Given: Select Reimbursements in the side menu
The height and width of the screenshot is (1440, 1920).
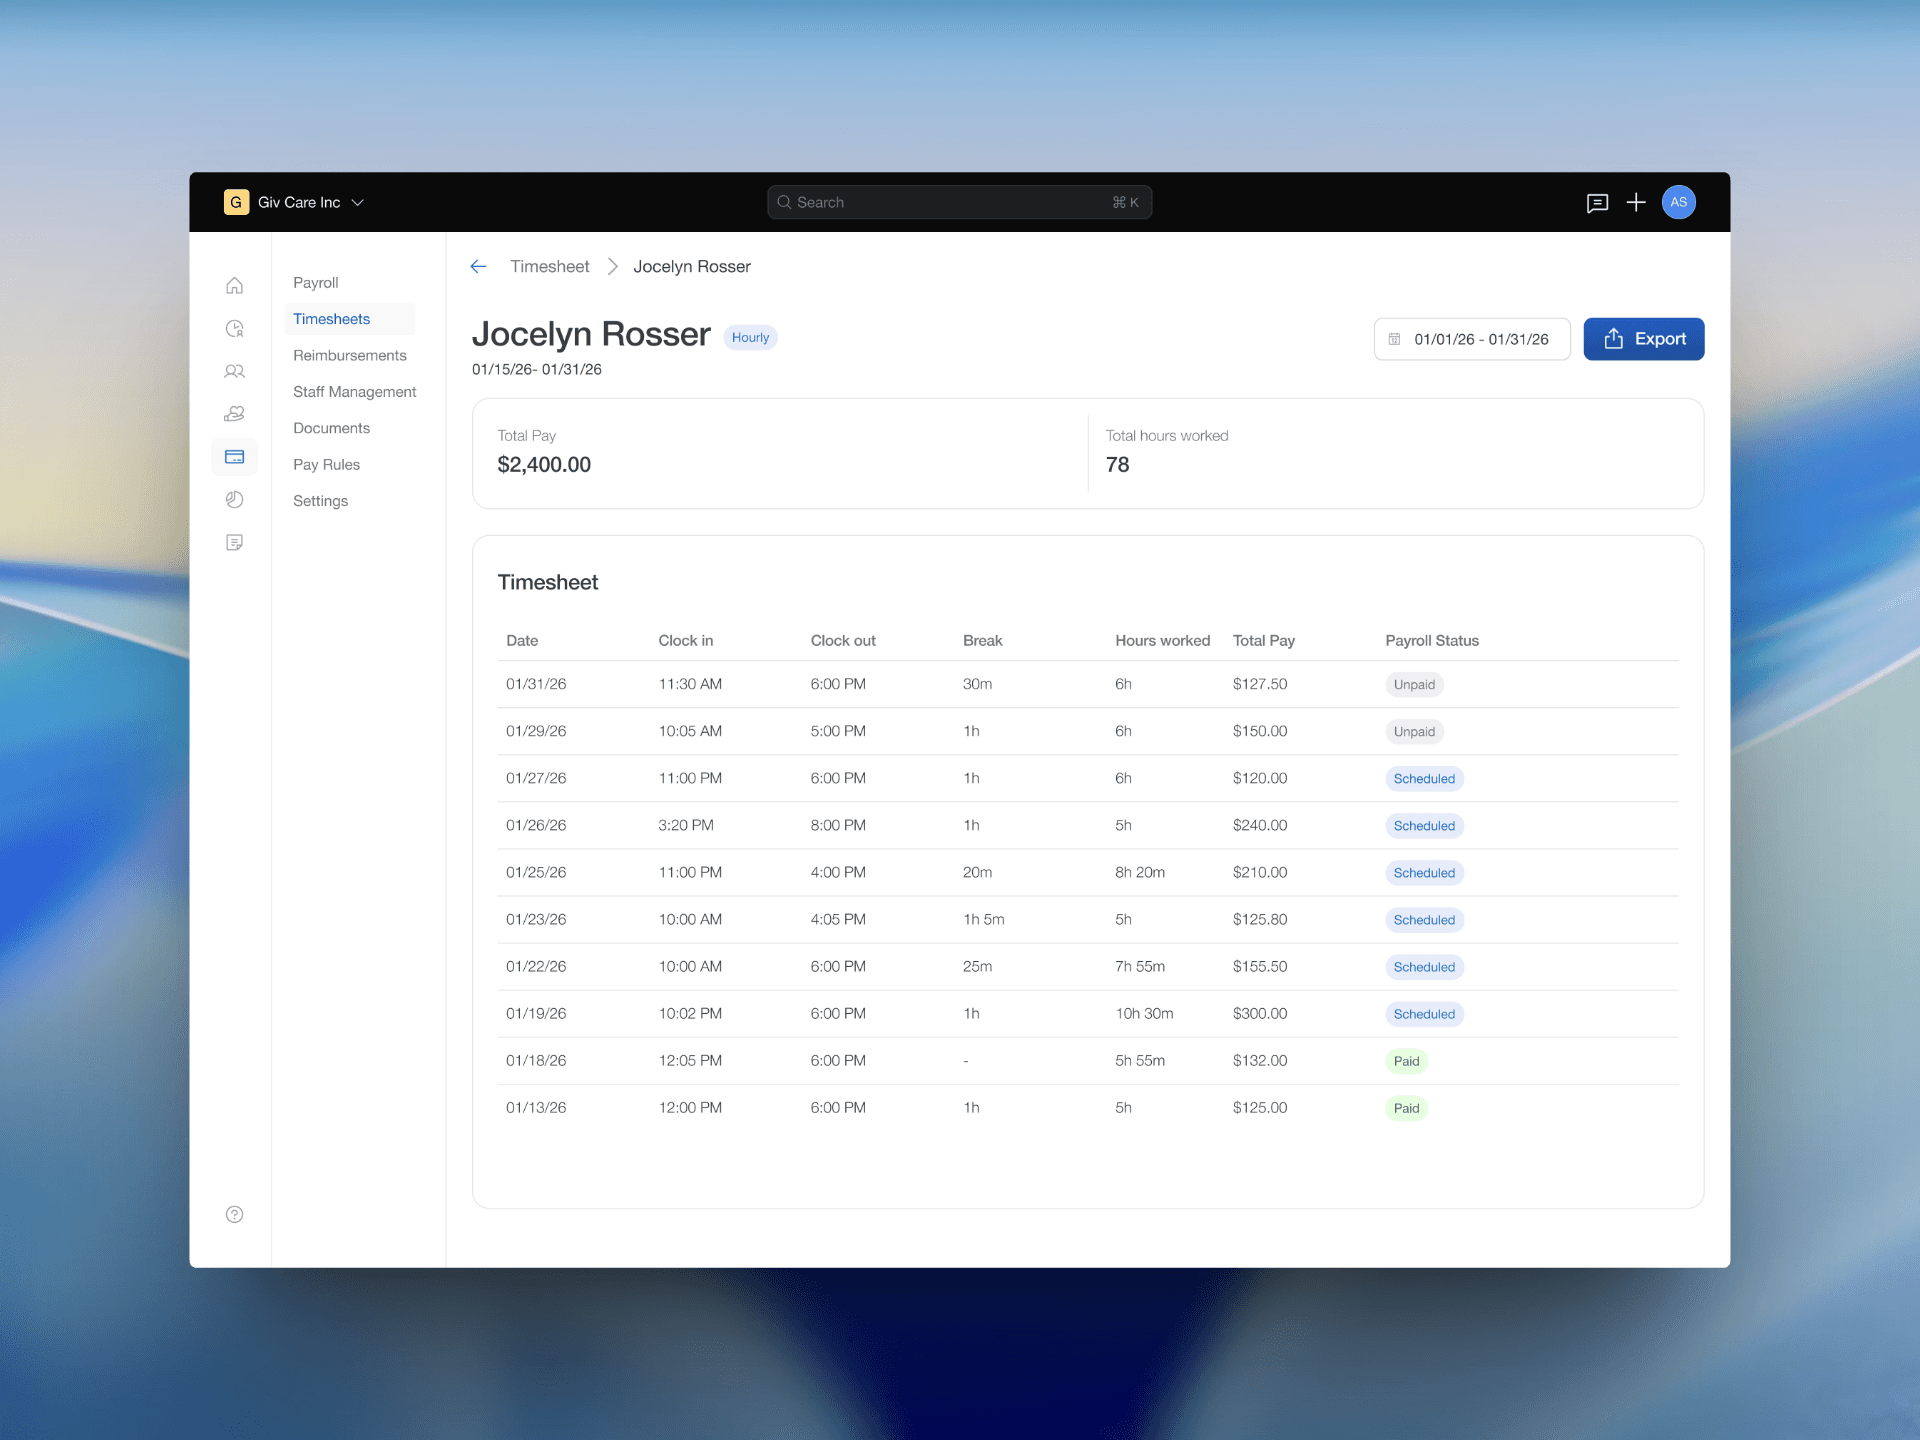Looking at the screenshot, I should [350, 356].
